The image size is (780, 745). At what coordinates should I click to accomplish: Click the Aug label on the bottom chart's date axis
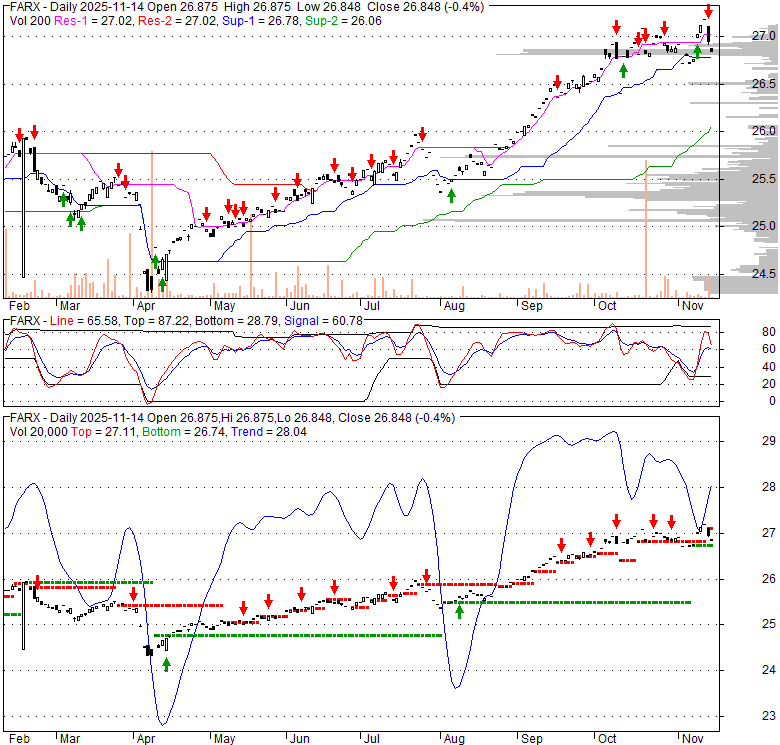coord(454,737)
